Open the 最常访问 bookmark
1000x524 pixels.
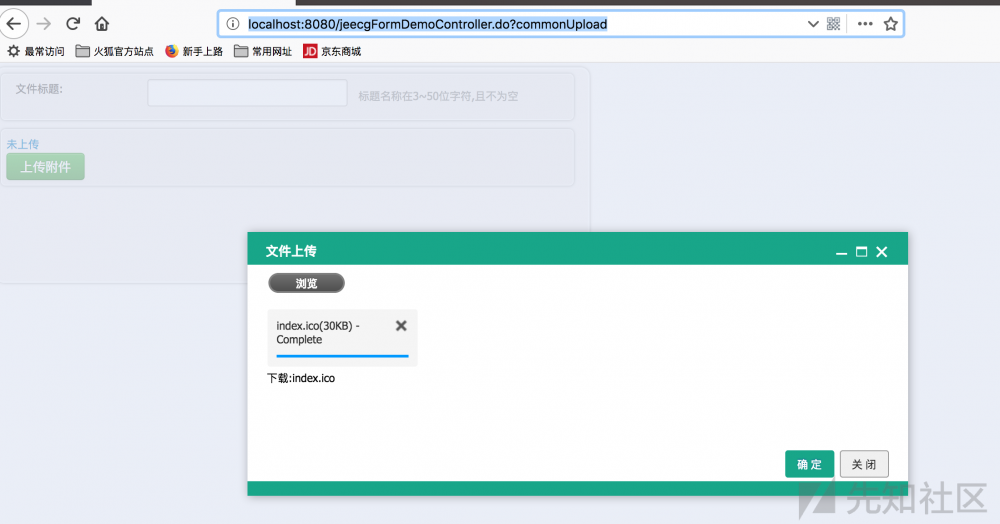click(x=36, y=52)
